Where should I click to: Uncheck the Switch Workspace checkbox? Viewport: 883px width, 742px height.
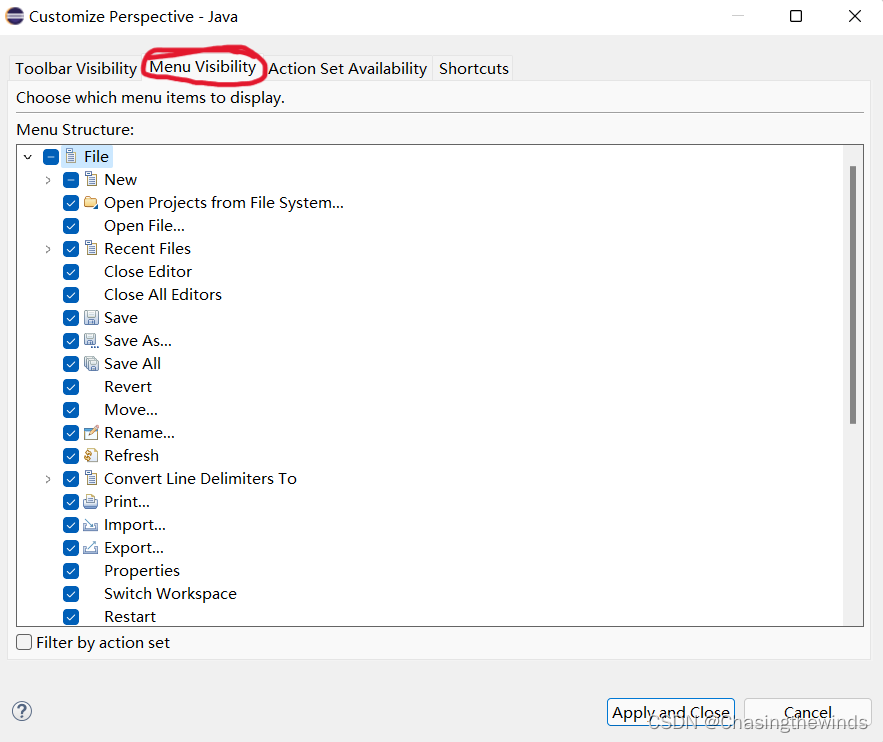pos(71,594)
